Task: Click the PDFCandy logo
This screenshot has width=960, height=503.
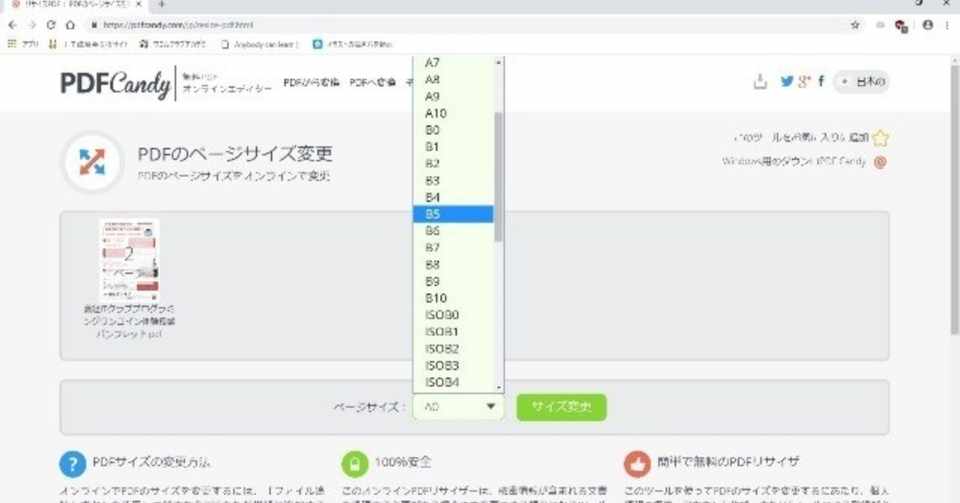Action: pos(115,83)
